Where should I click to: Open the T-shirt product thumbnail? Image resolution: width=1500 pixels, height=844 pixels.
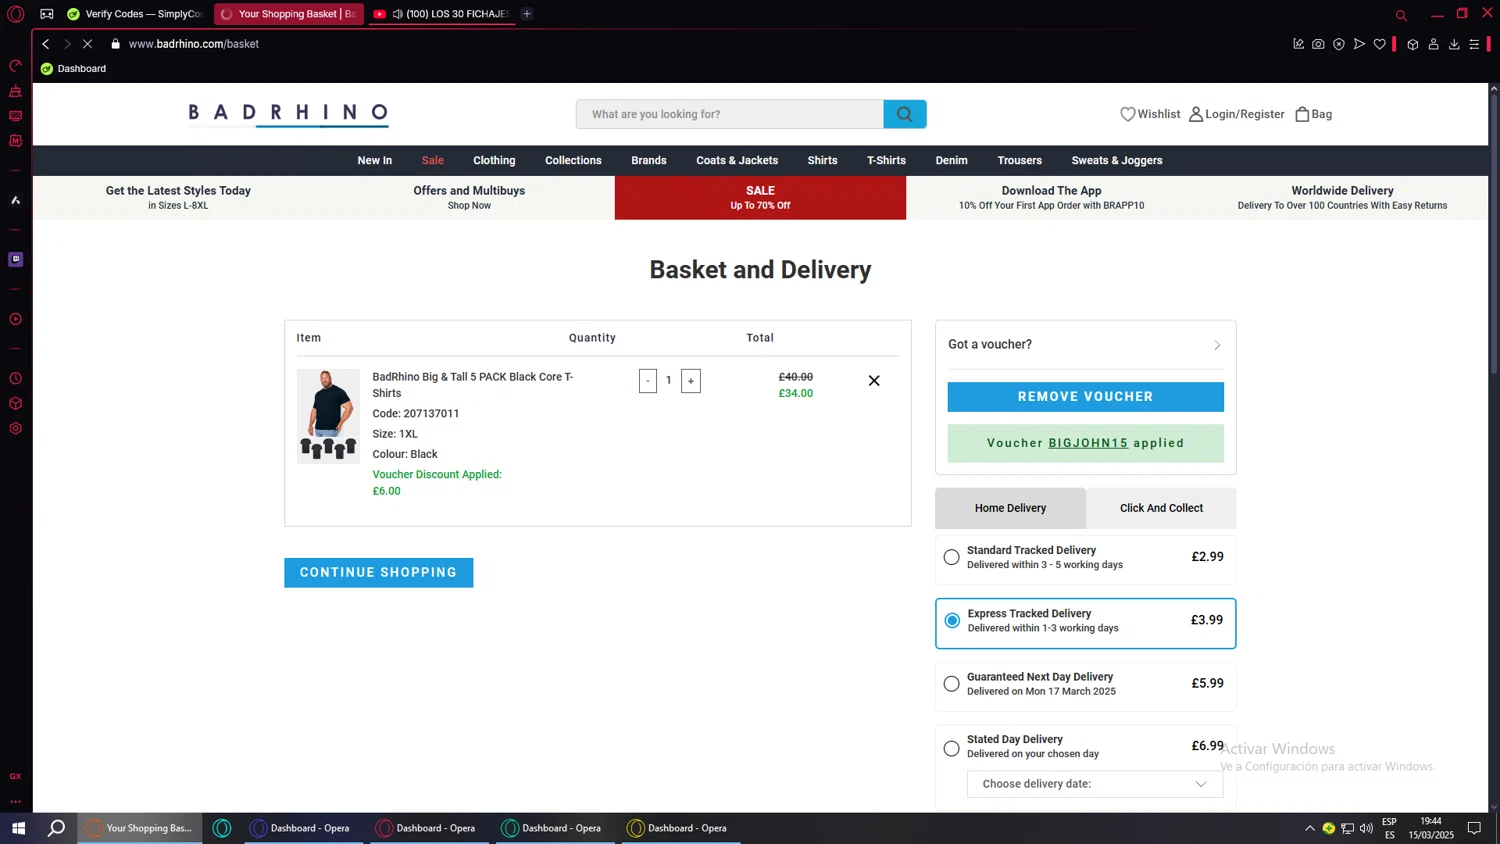click(x=328, y=416)
